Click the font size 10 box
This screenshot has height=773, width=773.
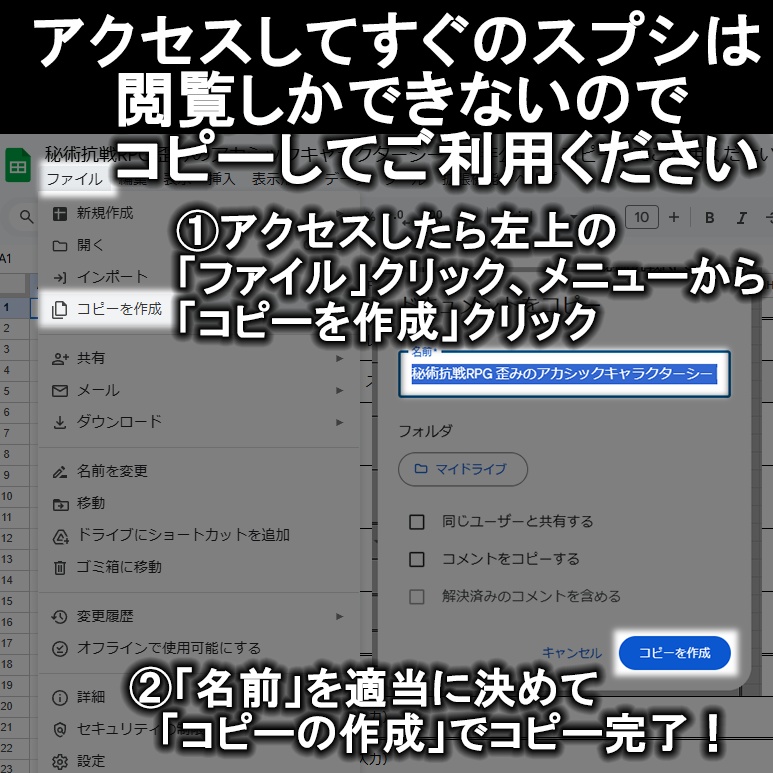click(641, 217)
